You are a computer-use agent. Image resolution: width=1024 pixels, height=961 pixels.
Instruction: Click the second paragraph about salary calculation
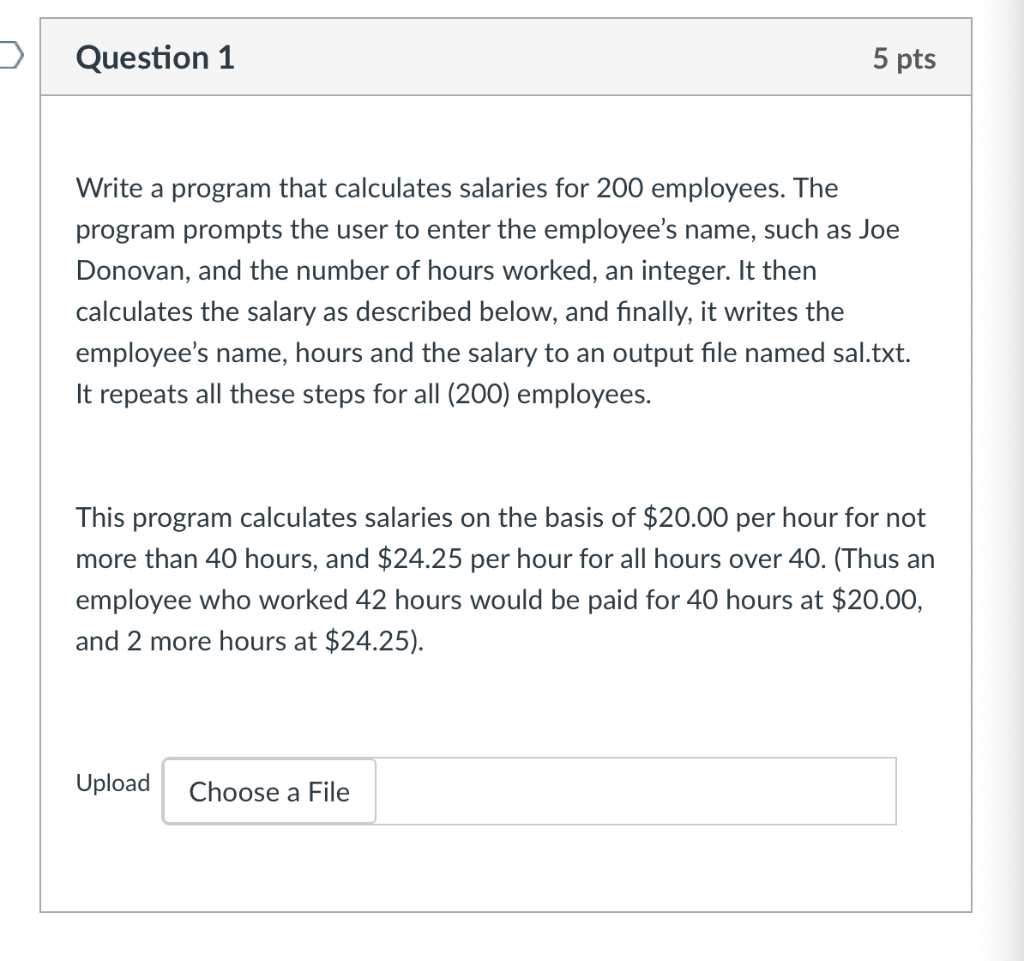[x=500, y=579]
